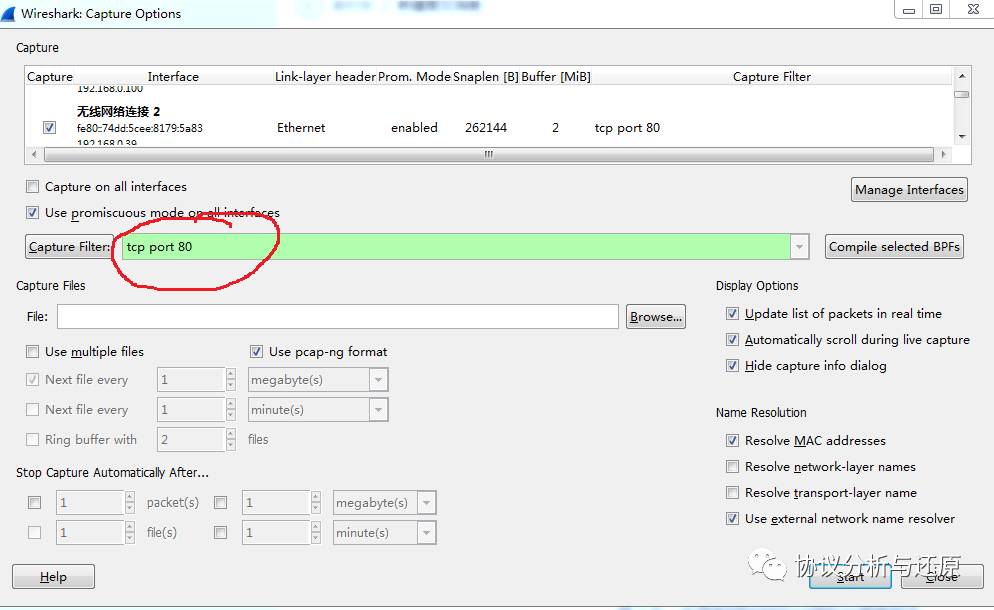Open stop-after megabyte(s) unit dropdown

point(427,503)
